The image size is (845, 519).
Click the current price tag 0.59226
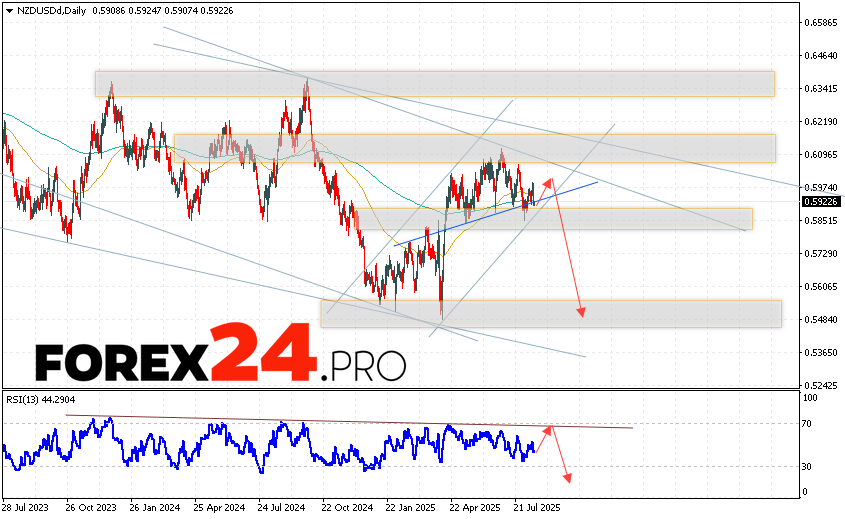820,201
